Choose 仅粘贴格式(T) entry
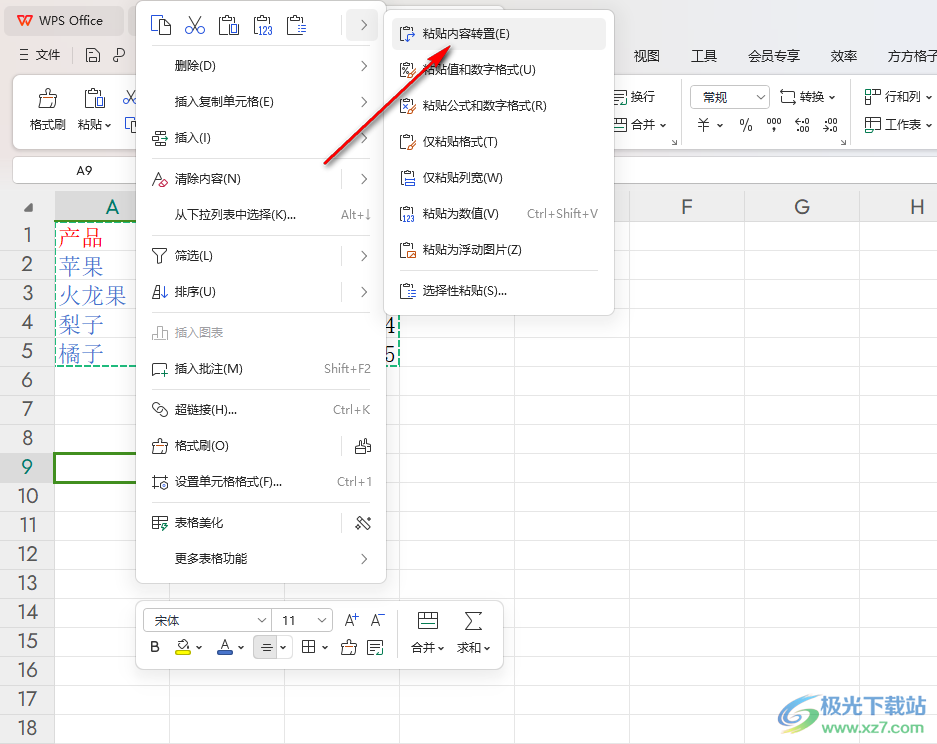 pyautogui.click(x=498, y=142)
